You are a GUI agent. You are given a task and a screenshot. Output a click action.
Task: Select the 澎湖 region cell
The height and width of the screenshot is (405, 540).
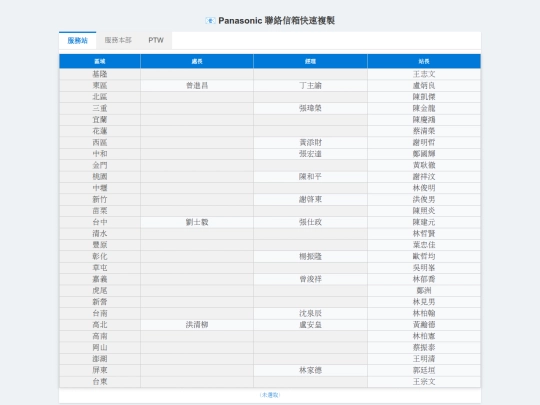click(100, 359)
